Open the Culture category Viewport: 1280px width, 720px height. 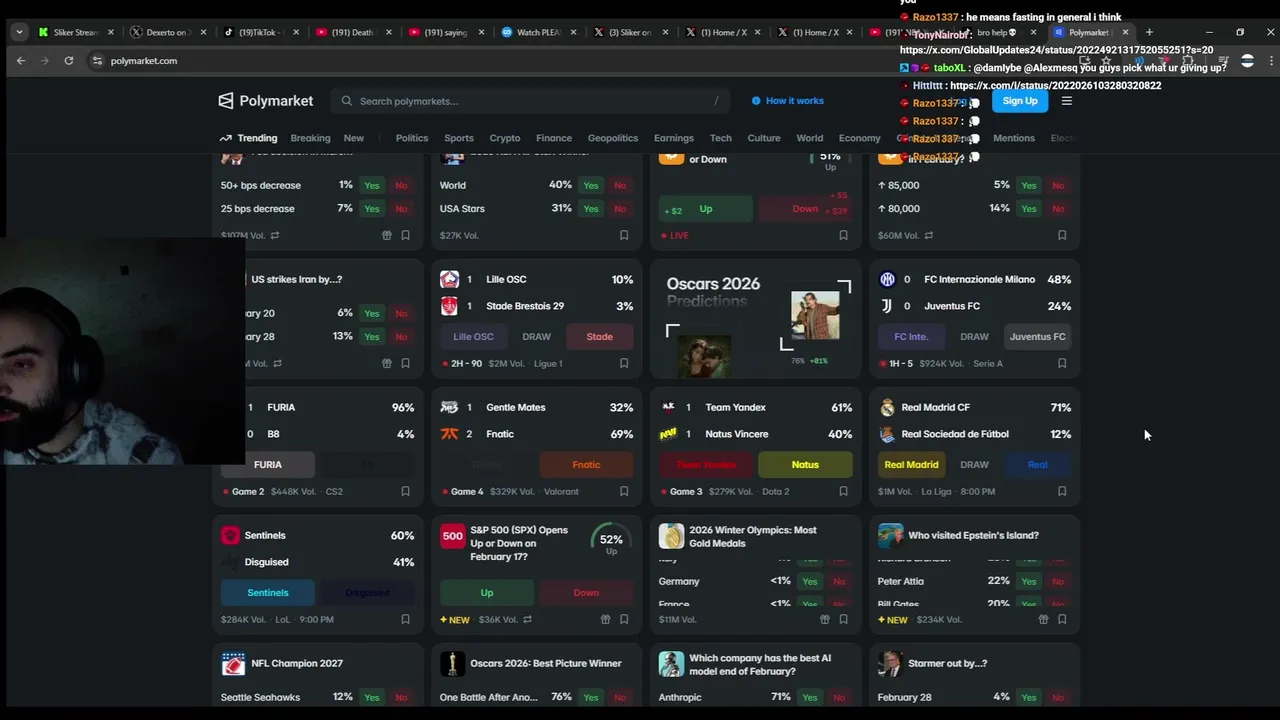pos(764,138)
